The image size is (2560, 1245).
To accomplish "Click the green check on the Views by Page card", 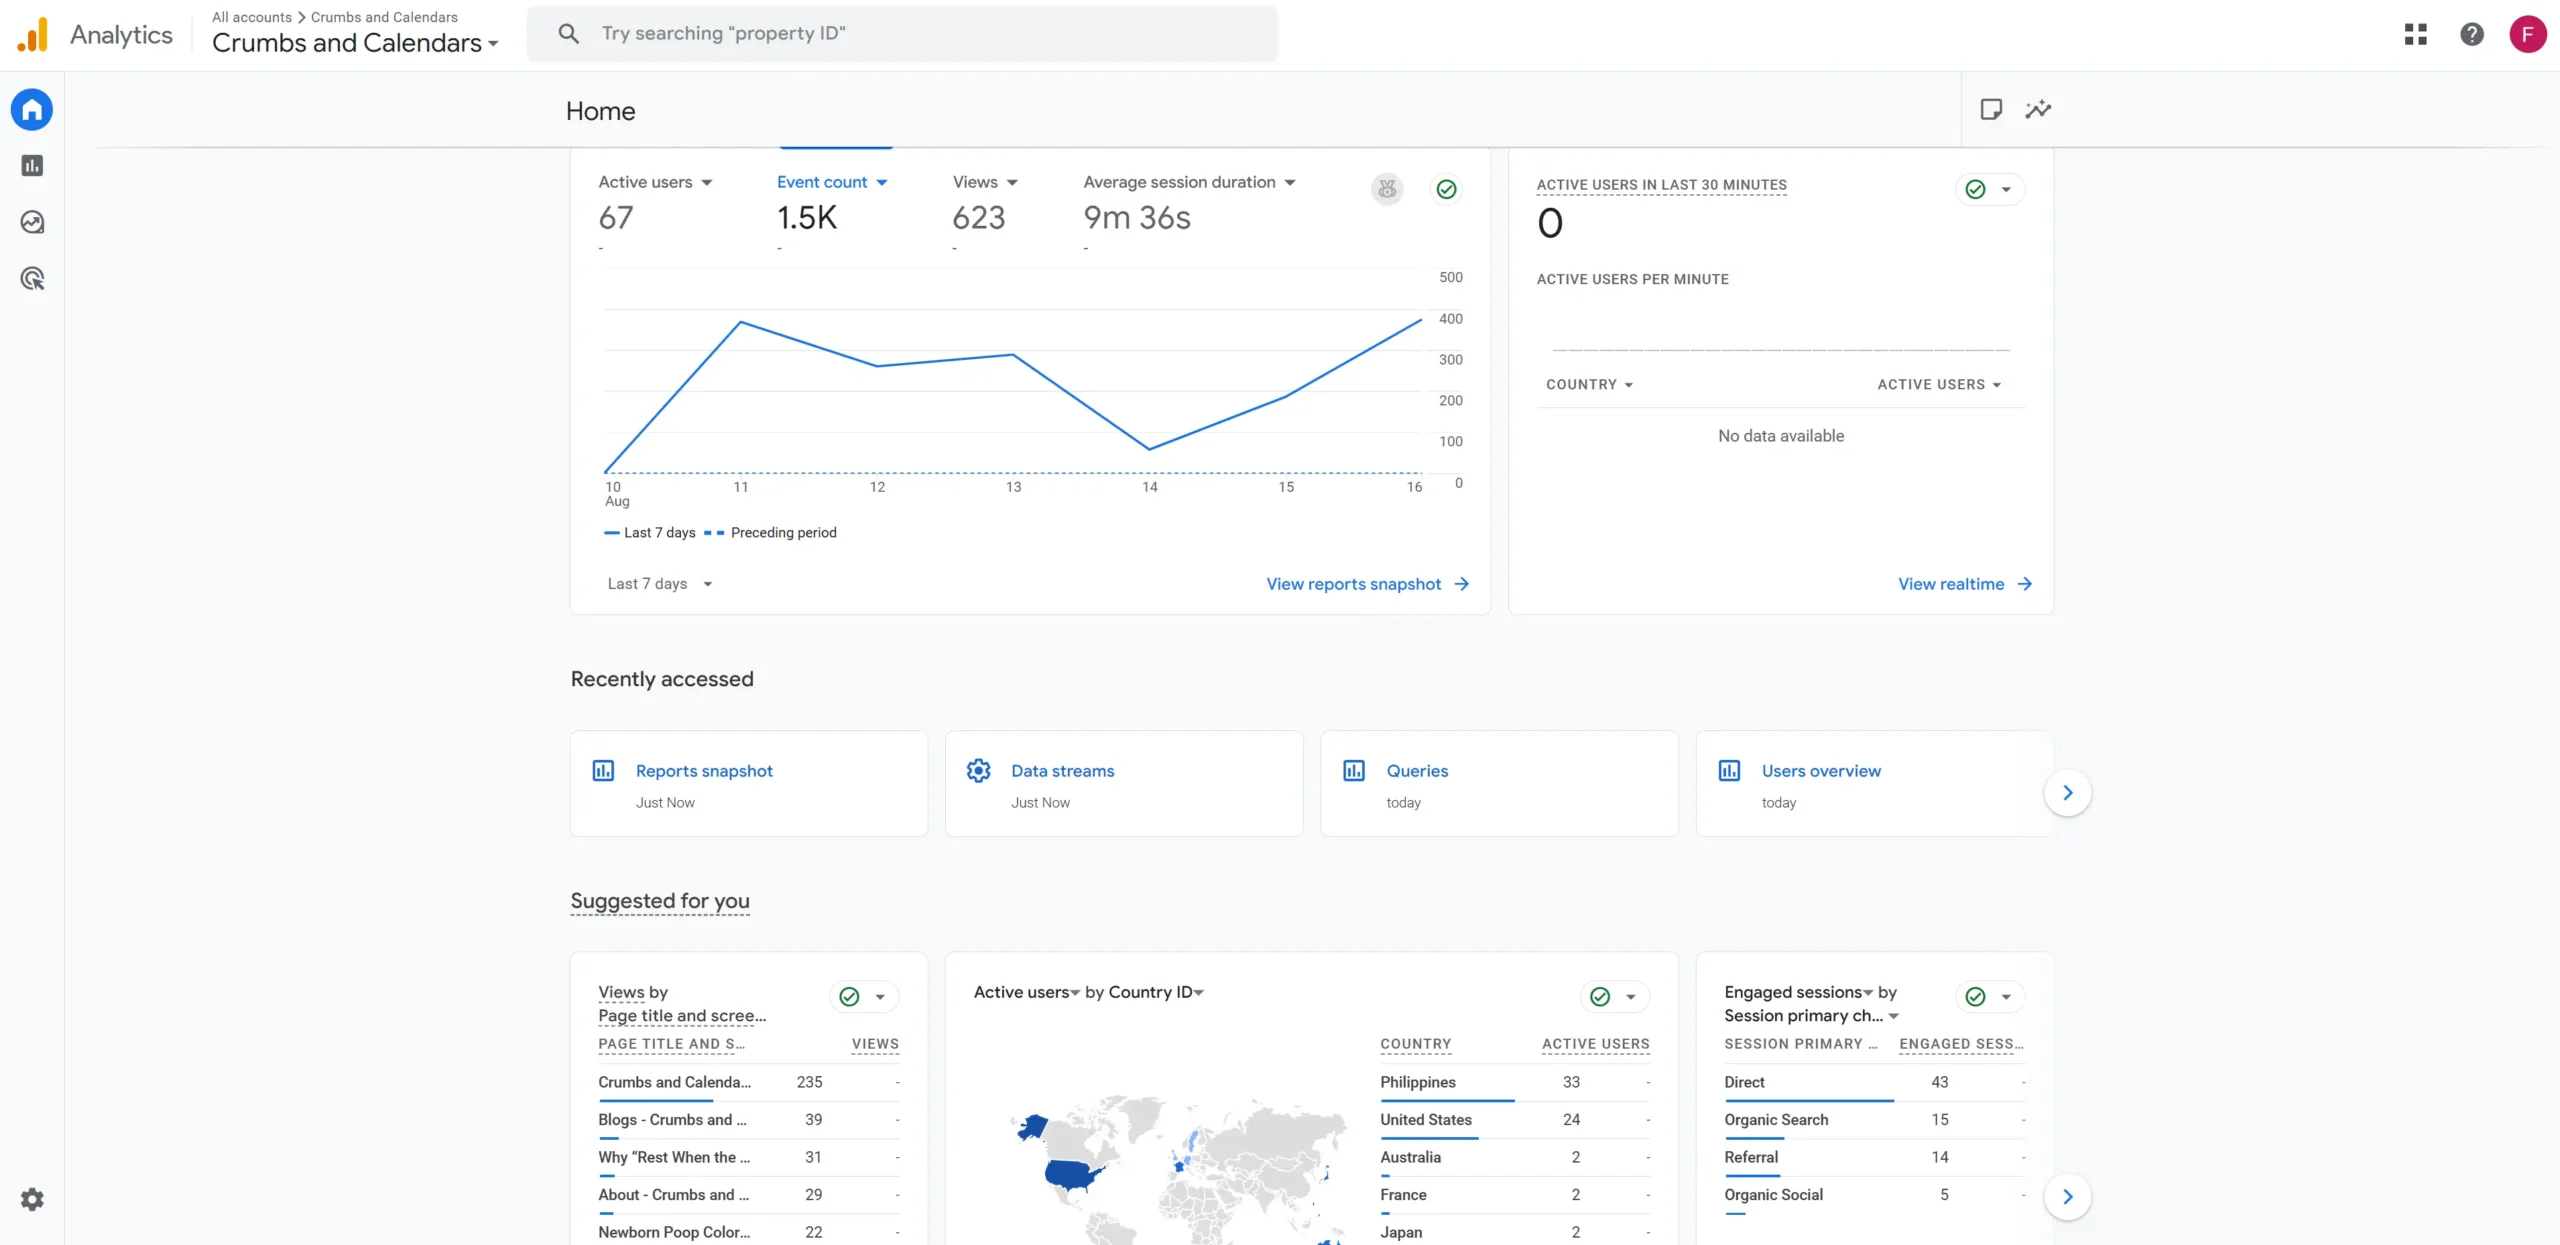I will [849, 996].
